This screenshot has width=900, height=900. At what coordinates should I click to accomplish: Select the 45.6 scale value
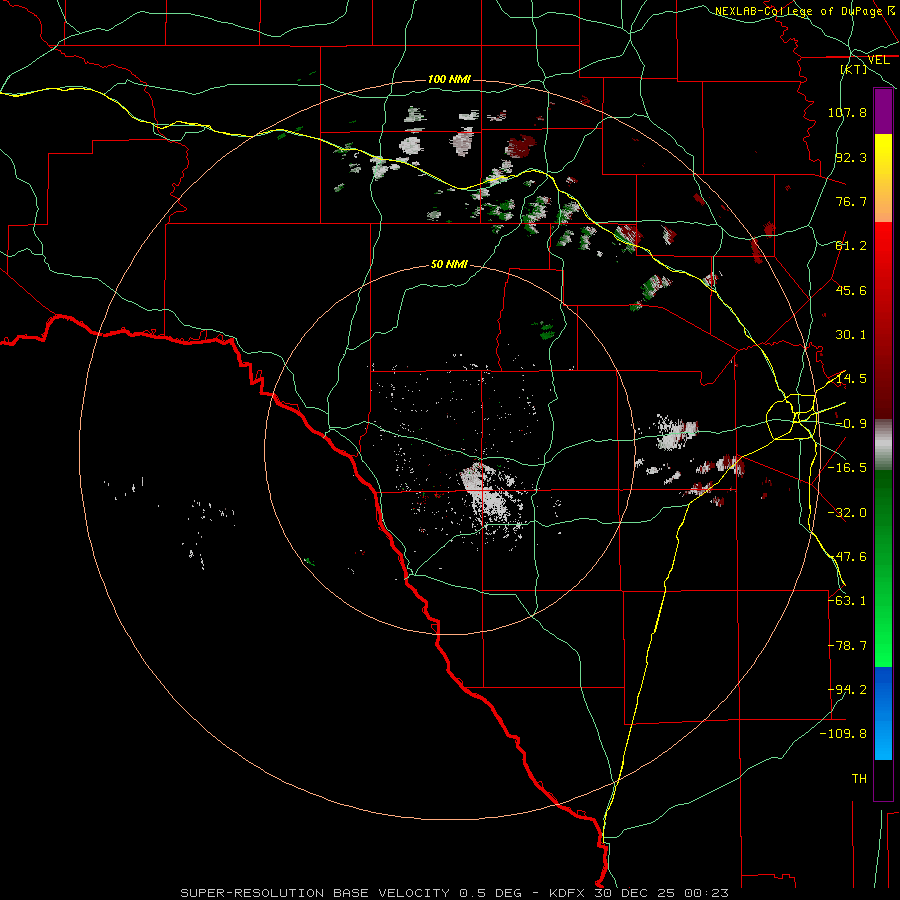pos(851,290)
